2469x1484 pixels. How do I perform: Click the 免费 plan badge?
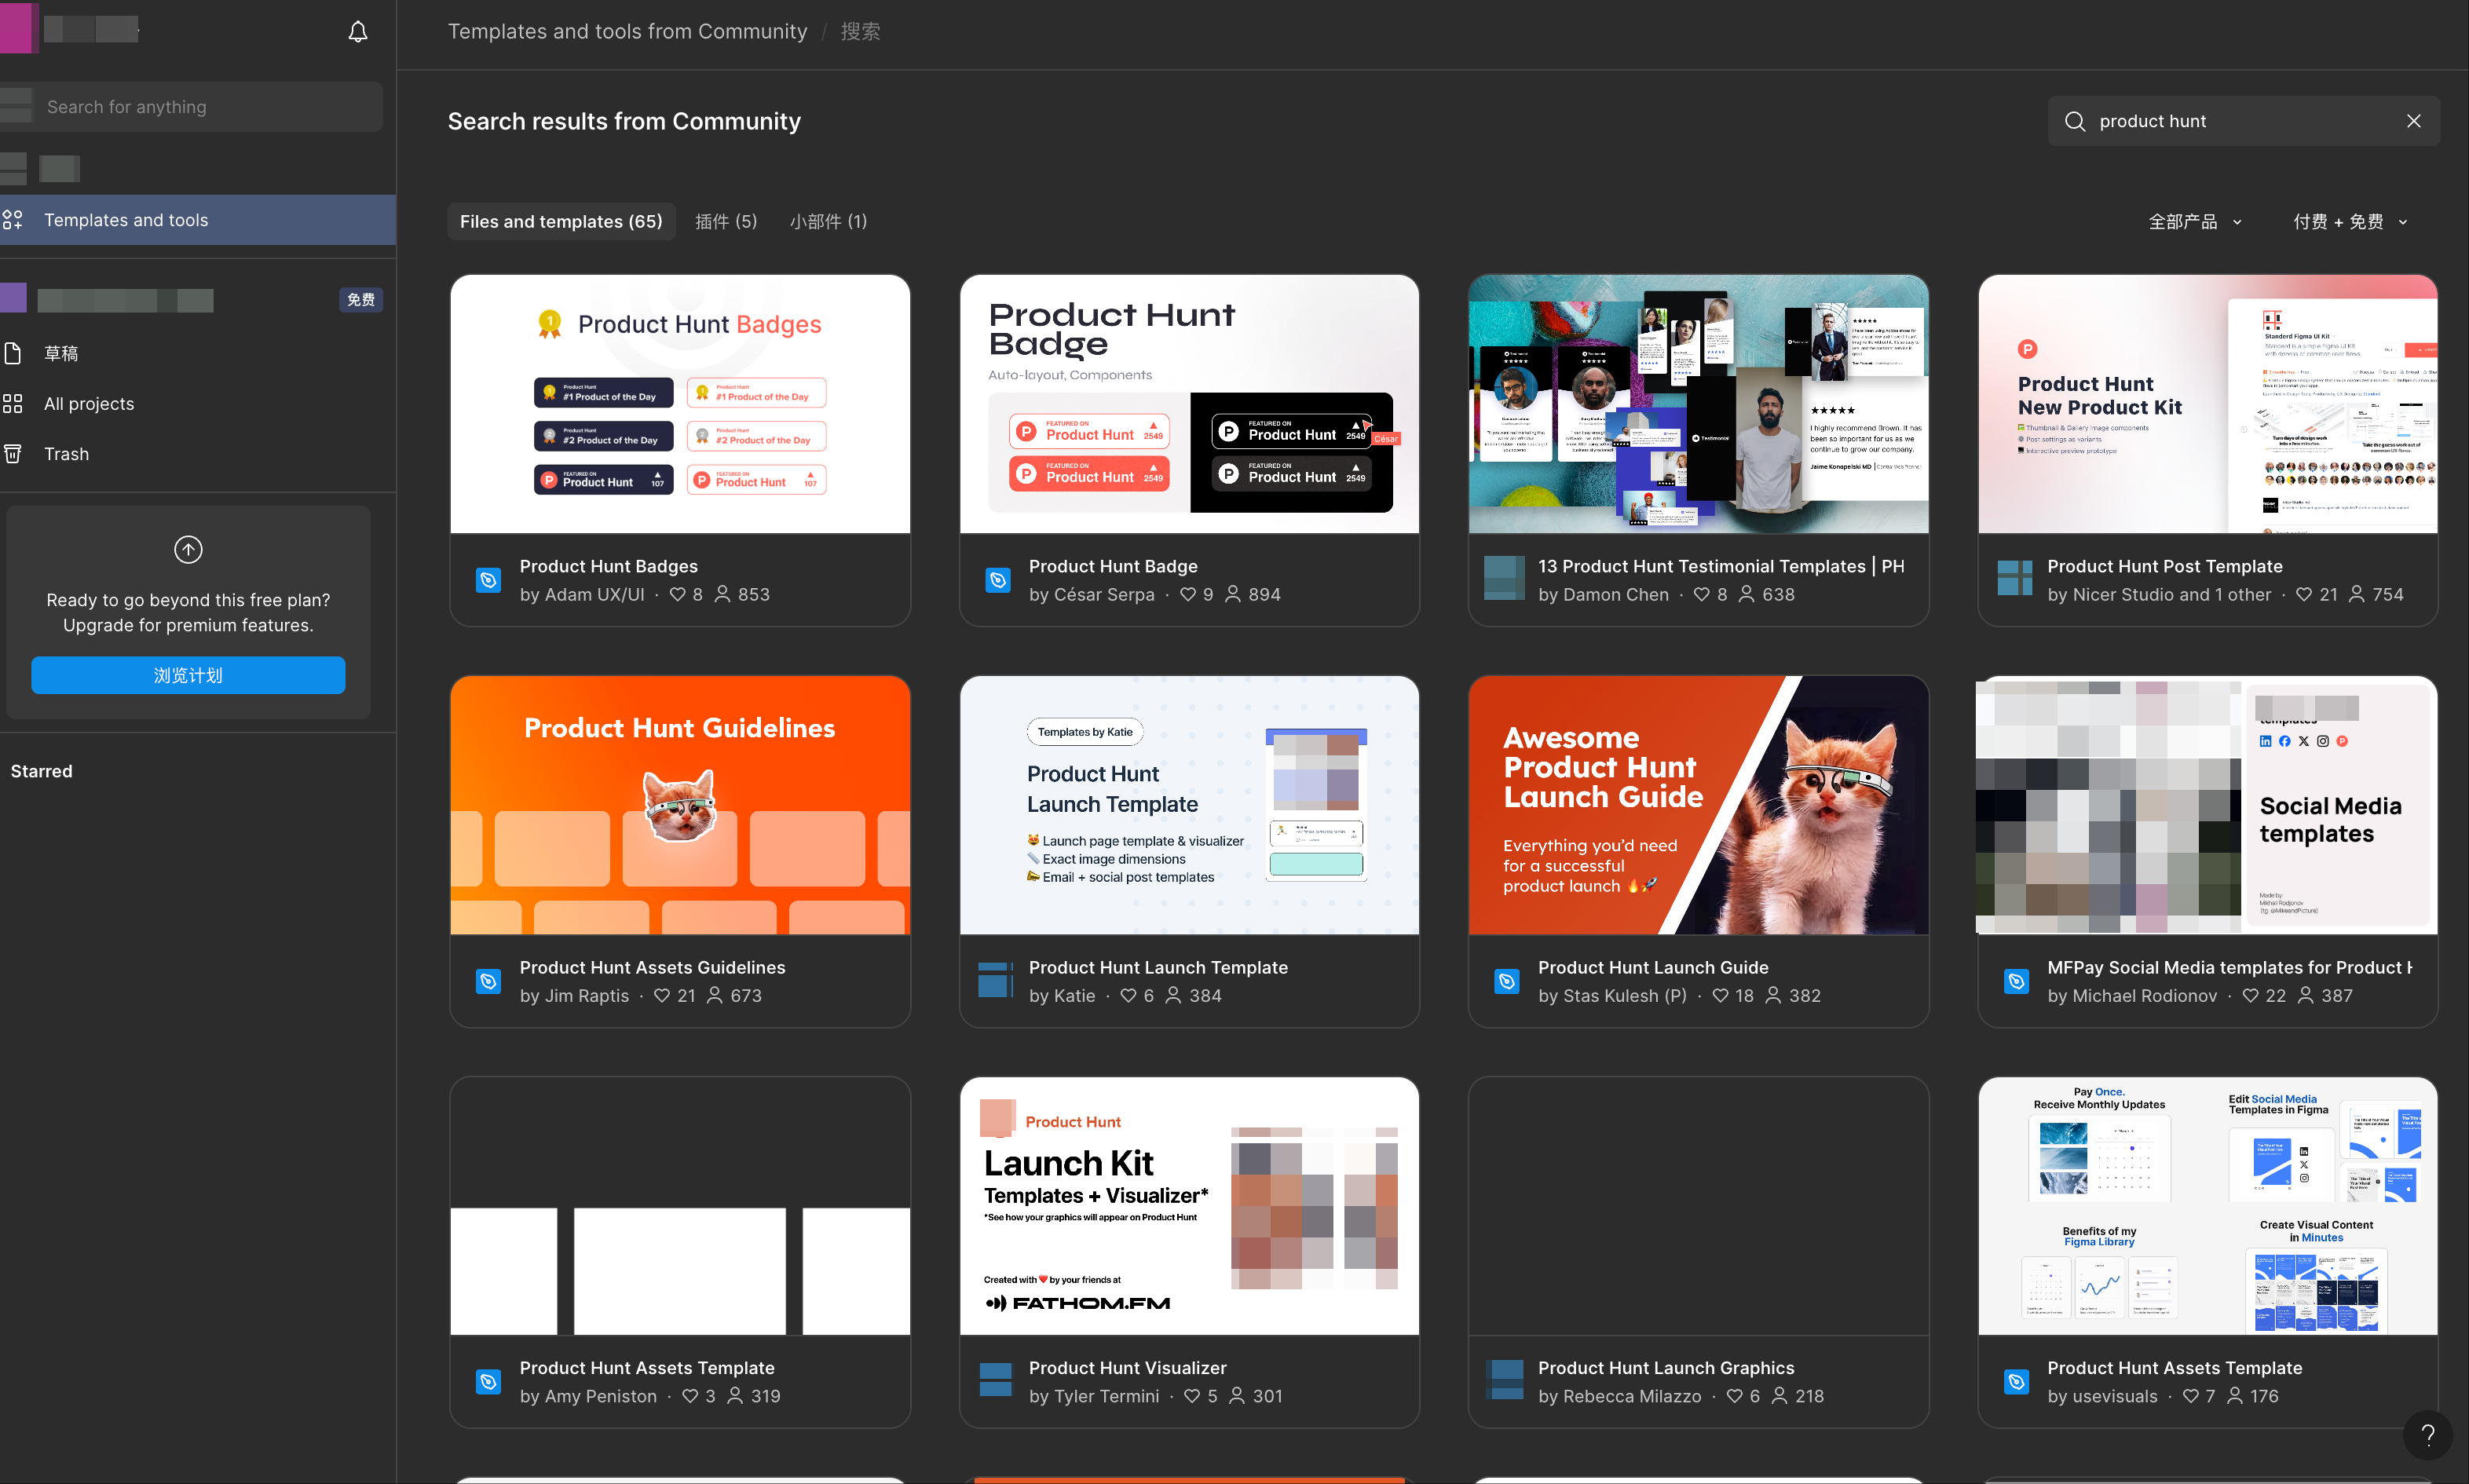[361, 299]
